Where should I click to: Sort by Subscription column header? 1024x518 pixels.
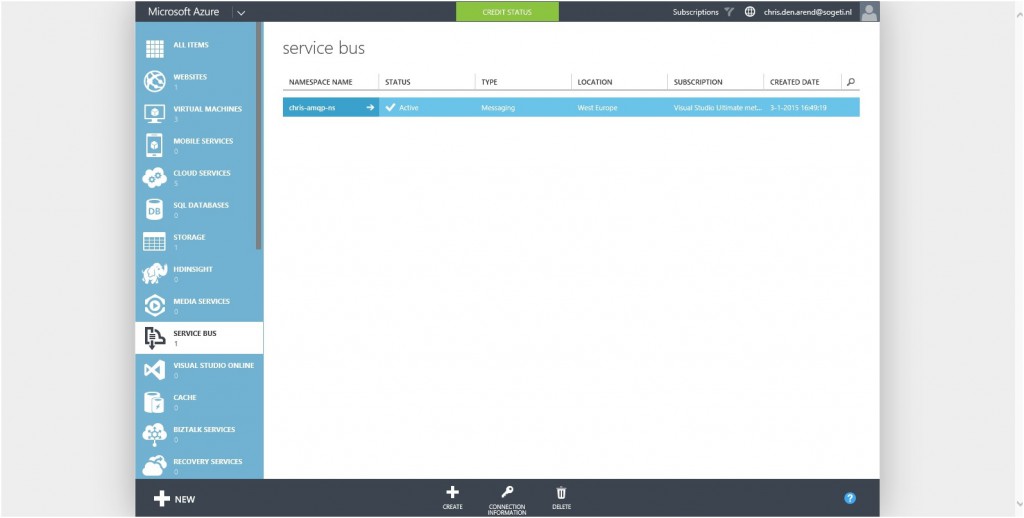pos(698,82)
